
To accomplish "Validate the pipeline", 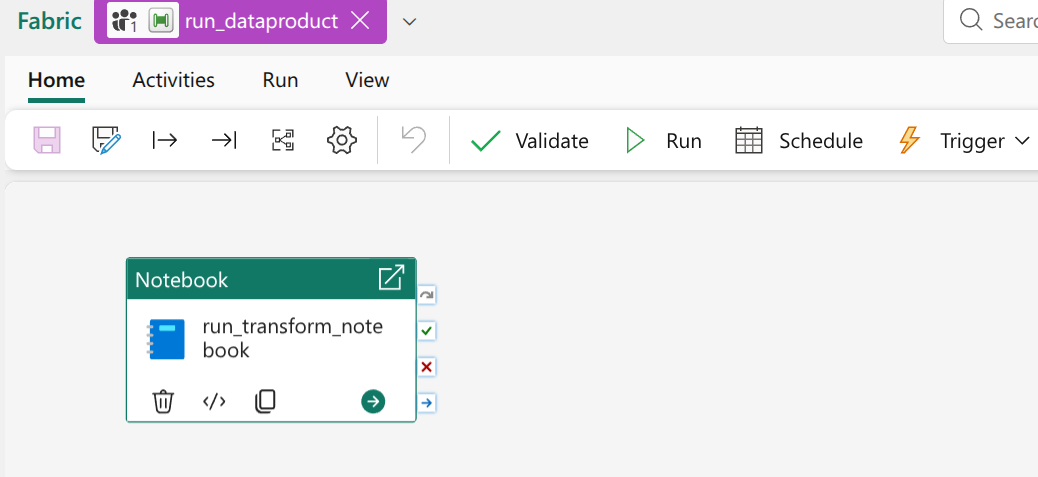I will pyautogui.click(x=529, y=141).
